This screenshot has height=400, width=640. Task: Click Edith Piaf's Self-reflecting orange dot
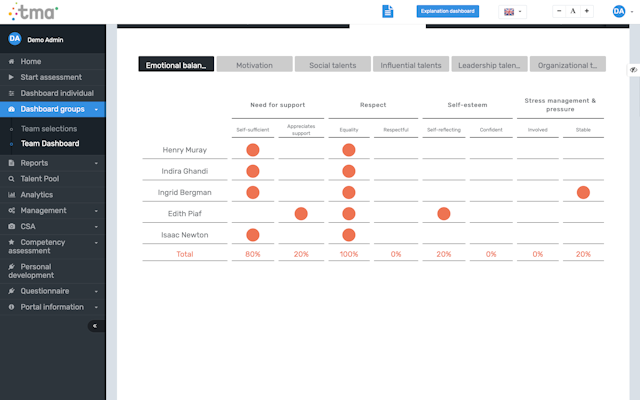click(443, 214)
